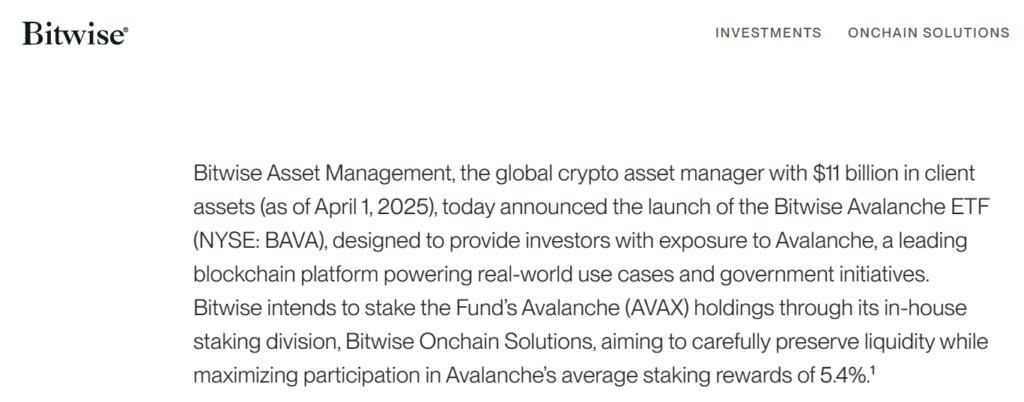Click the "Bitwise Asset Management" text
Viewport: 1024px width, 402px height.
pyautogui.click(x=322, y=173)
